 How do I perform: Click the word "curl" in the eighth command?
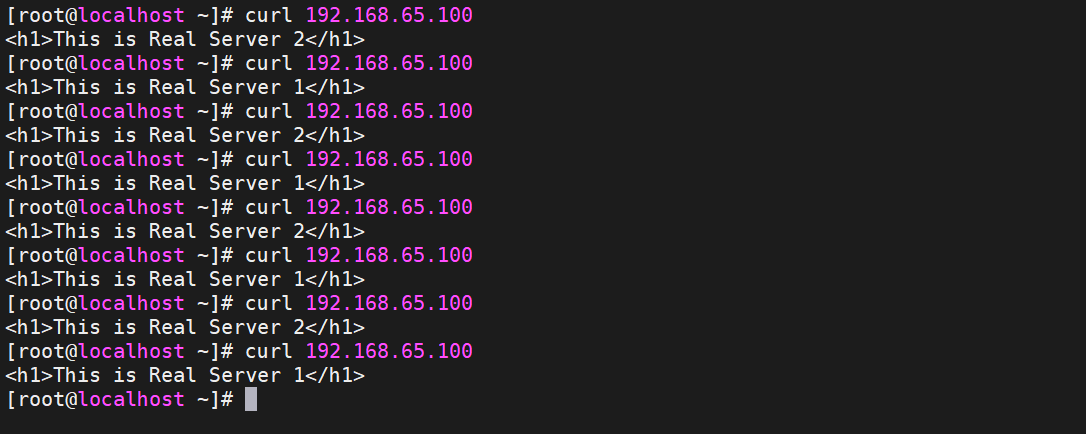click(x=269, y=351)
